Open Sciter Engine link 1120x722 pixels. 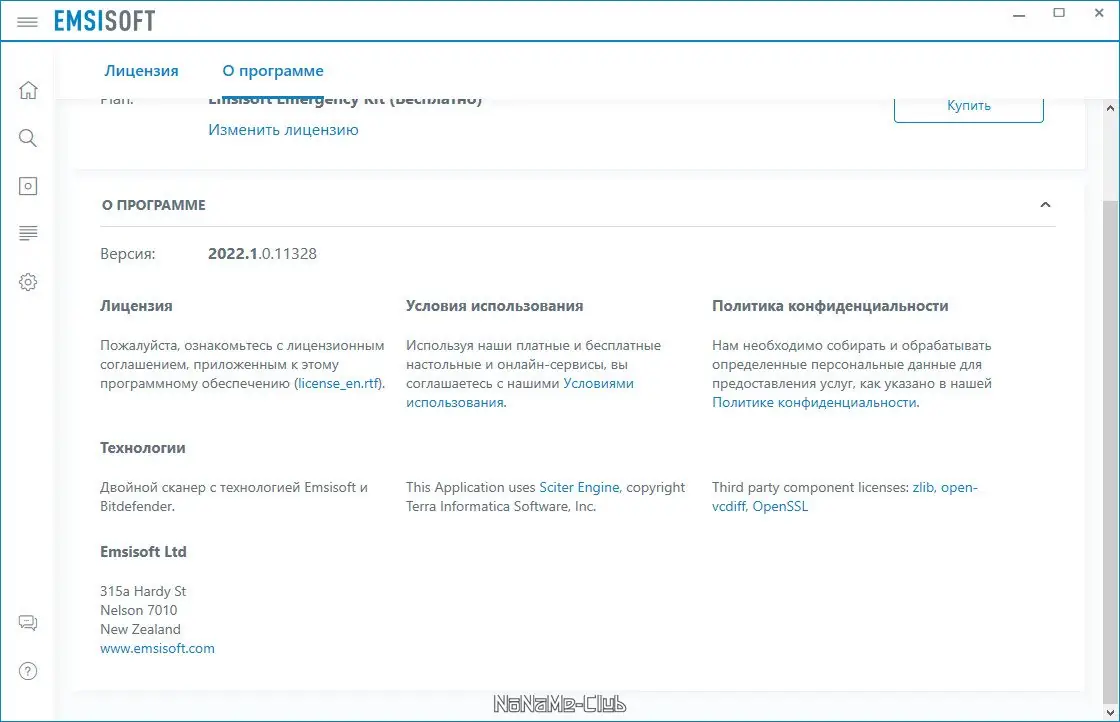(579, 487)
